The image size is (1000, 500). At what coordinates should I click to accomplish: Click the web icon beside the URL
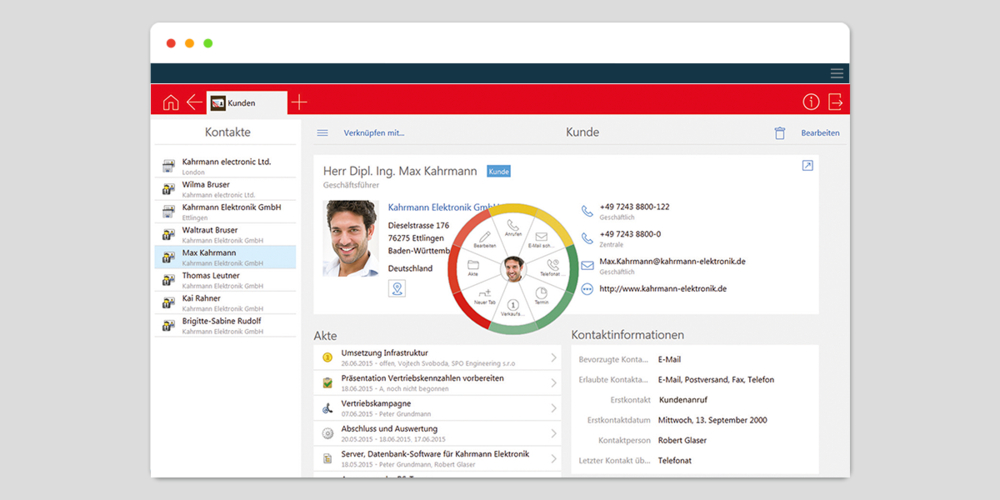pyautogui.click(x=587, y=289)
